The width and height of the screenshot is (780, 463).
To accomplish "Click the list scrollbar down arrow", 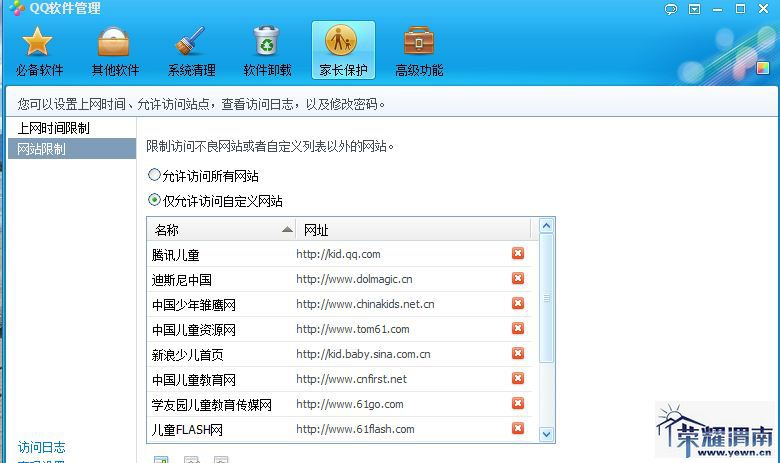I will click(546, 434).
